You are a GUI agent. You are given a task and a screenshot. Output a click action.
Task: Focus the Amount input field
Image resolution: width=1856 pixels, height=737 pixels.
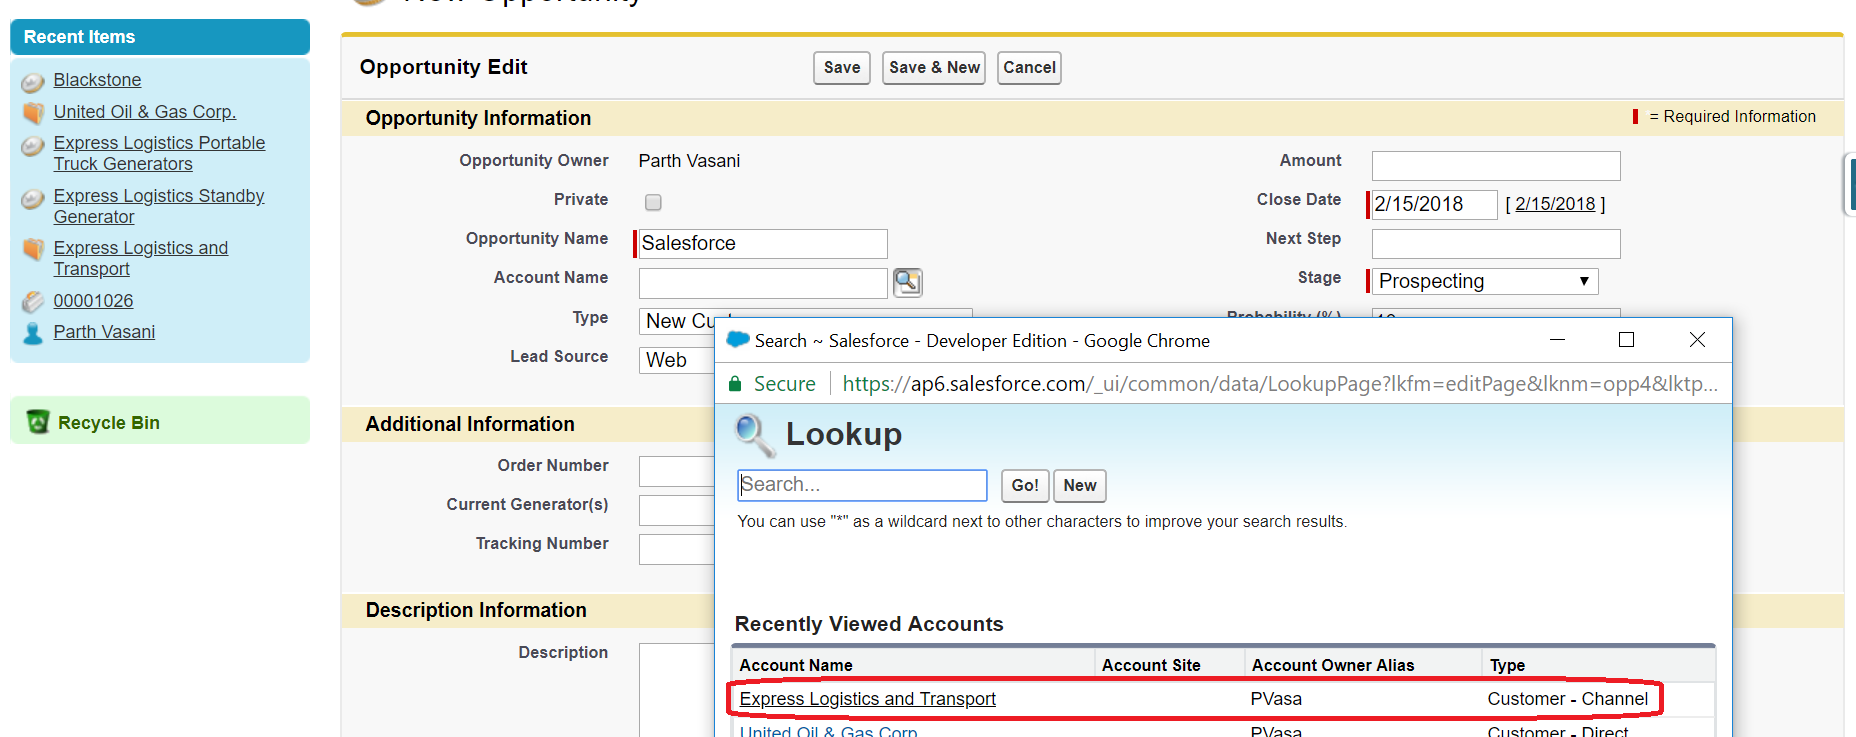(1496, 166)
